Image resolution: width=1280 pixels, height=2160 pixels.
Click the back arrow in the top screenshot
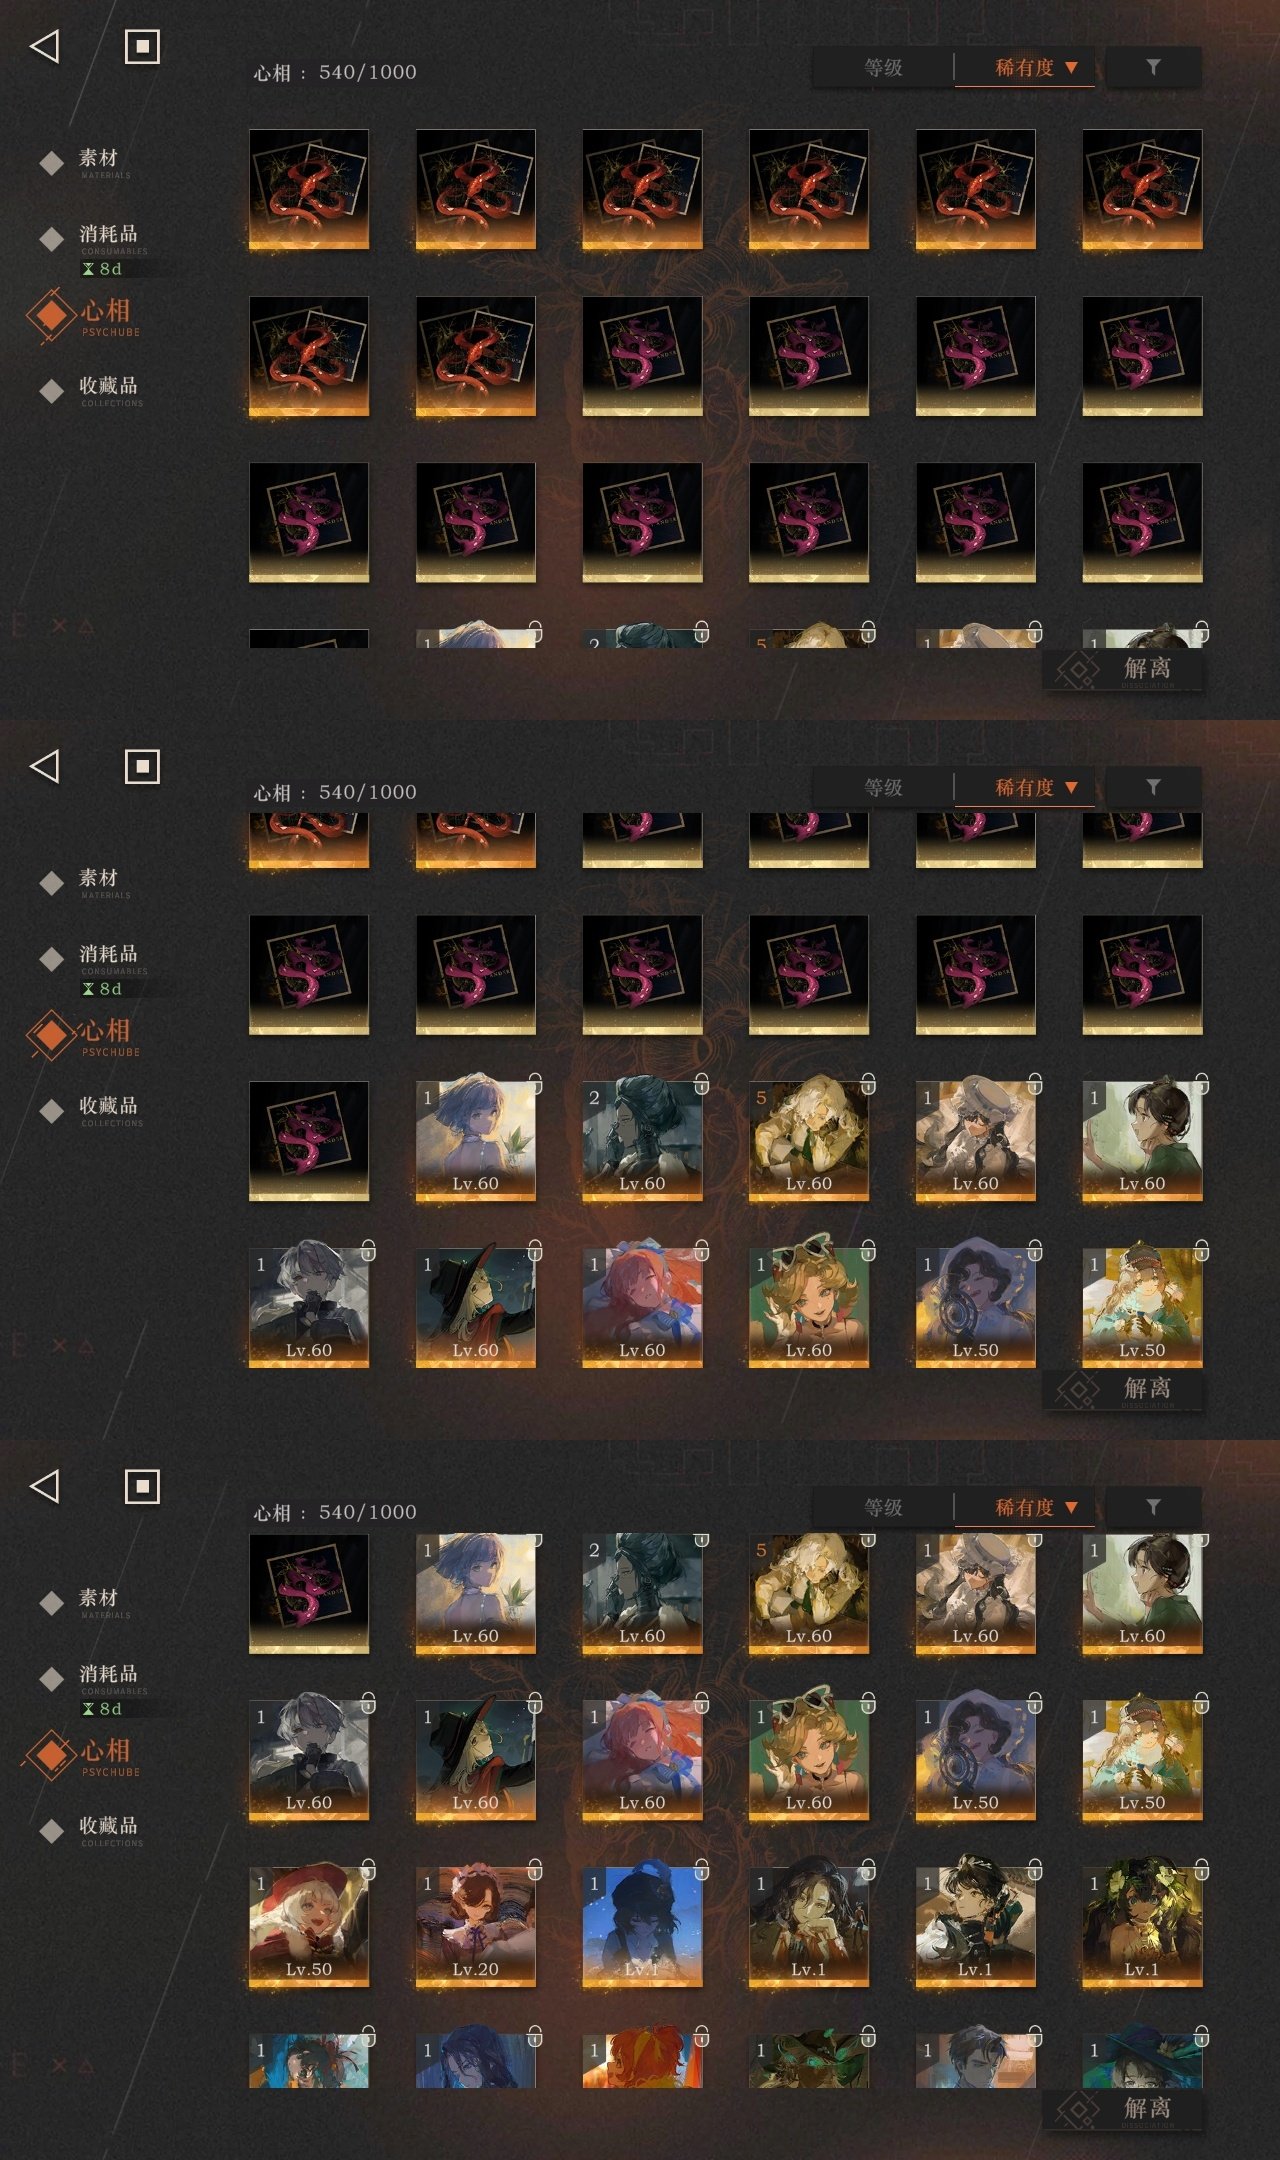45,46
